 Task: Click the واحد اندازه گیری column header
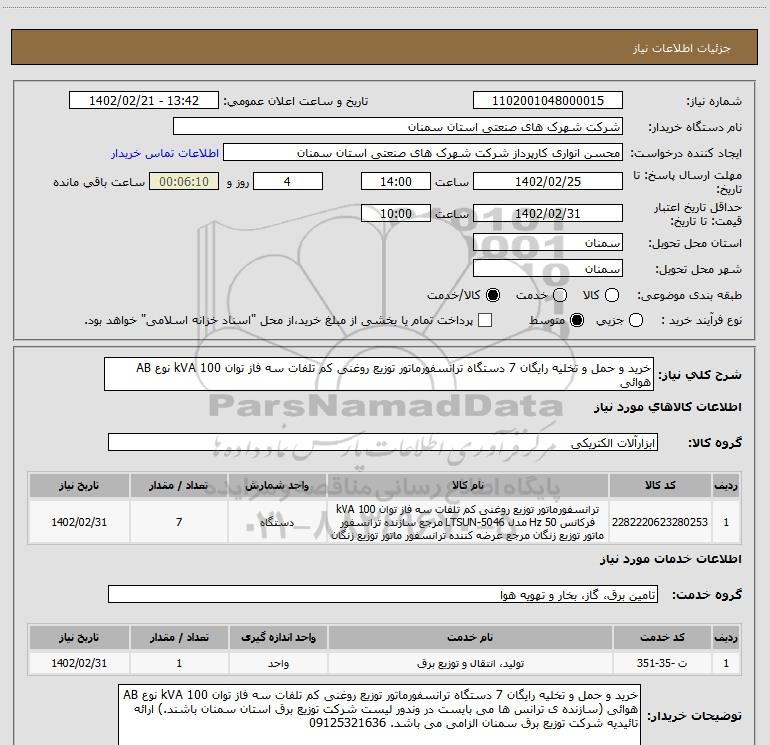pyautogui.click(x=278, y=637)
